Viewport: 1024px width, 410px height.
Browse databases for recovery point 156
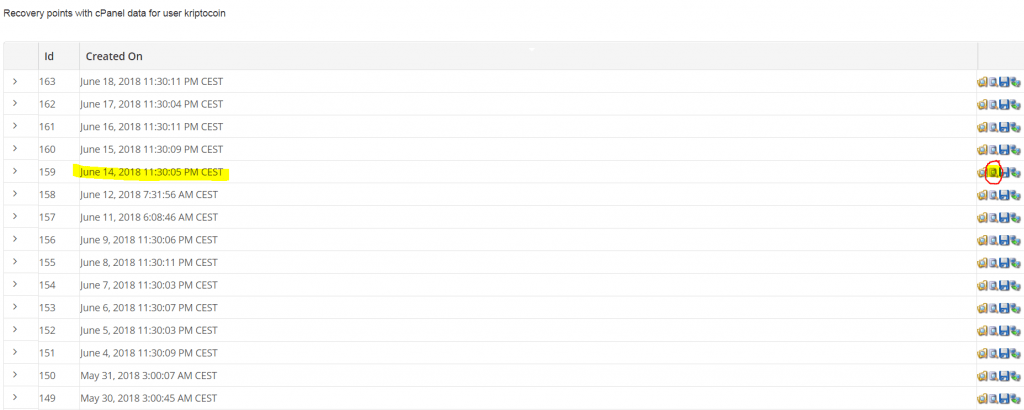(x=993, y=240)
